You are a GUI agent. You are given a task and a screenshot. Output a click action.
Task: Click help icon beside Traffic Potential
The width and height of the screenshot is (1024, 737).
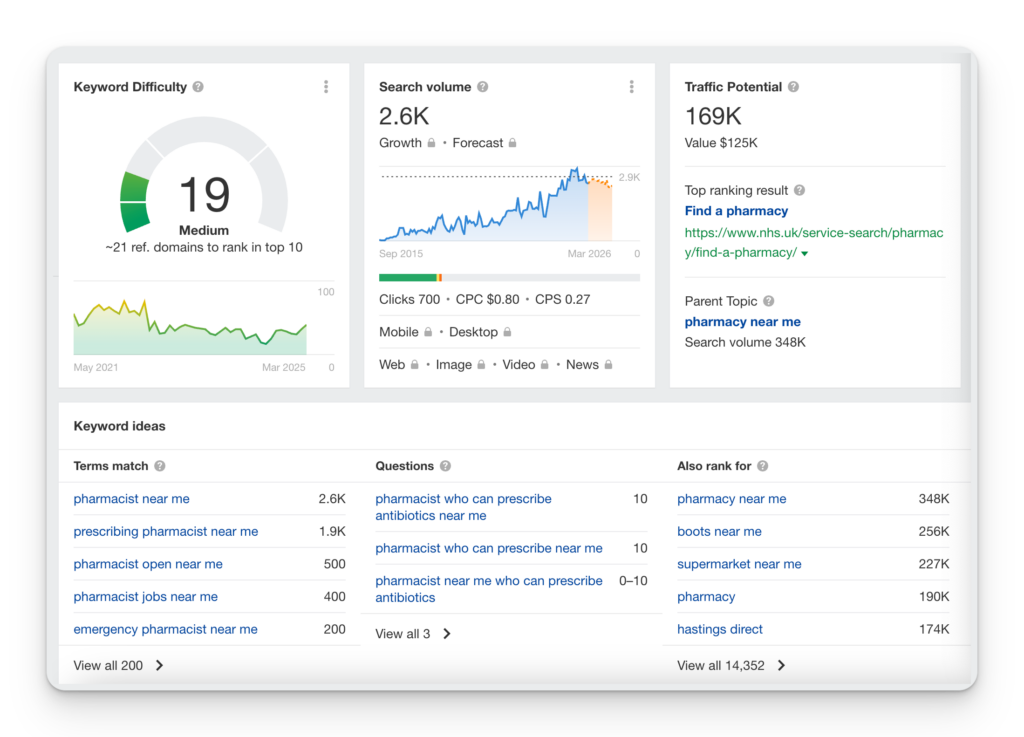pyautogui.click(x=793, y=87)
